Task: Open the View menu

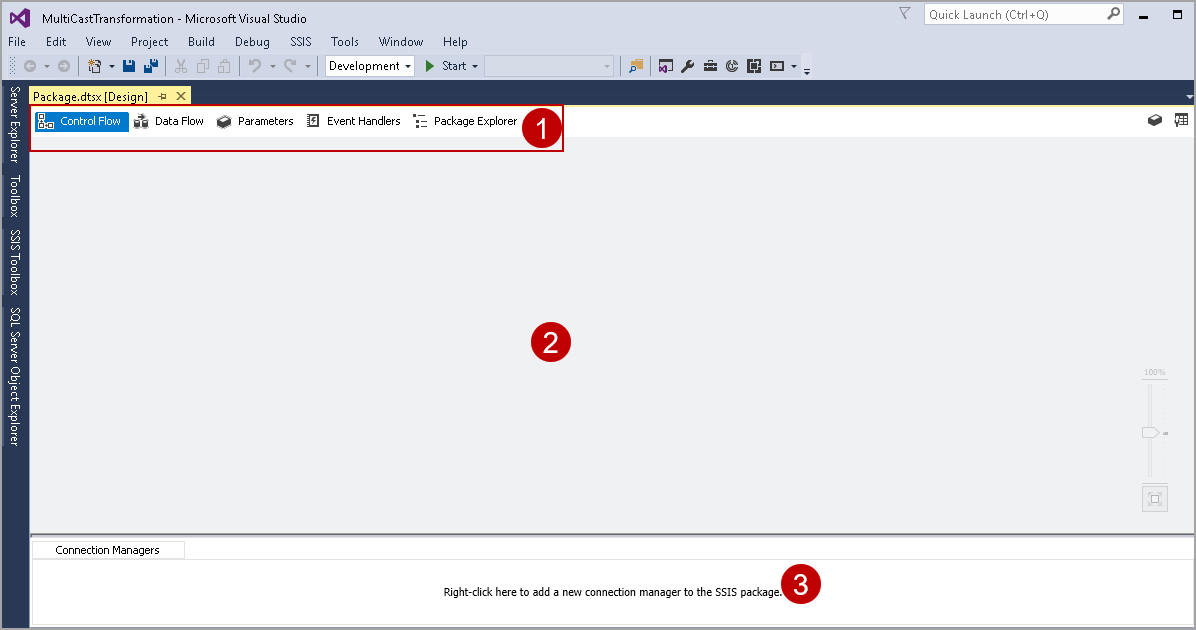Action: [x=98, y=42]
